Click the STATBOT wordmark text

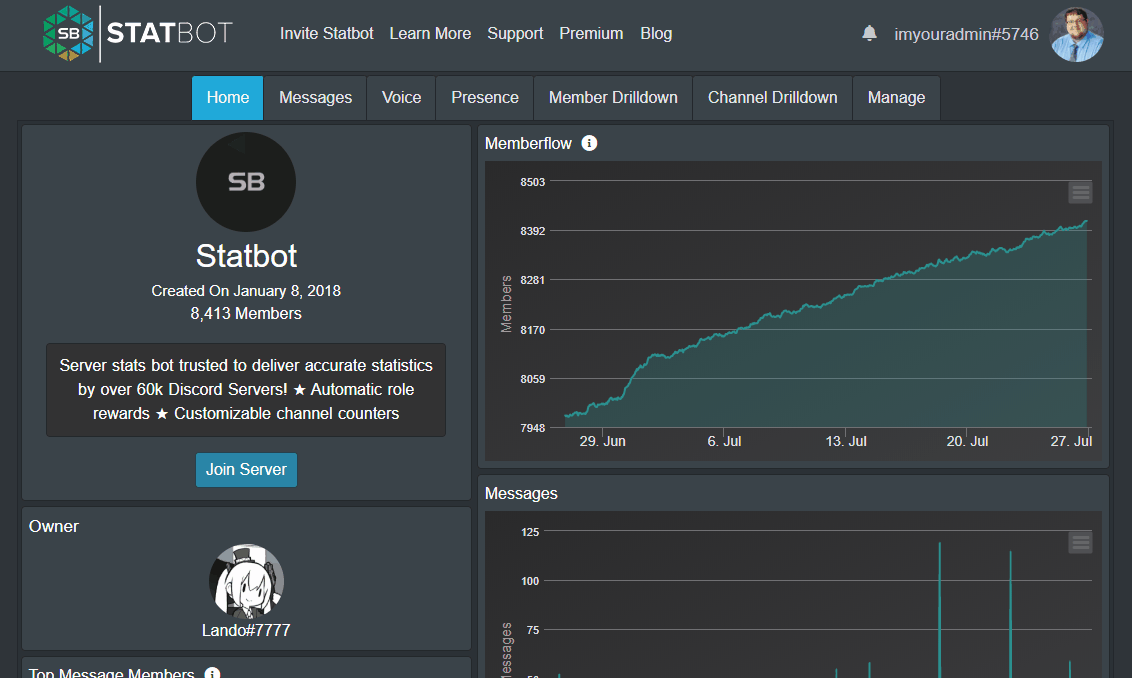170,33
